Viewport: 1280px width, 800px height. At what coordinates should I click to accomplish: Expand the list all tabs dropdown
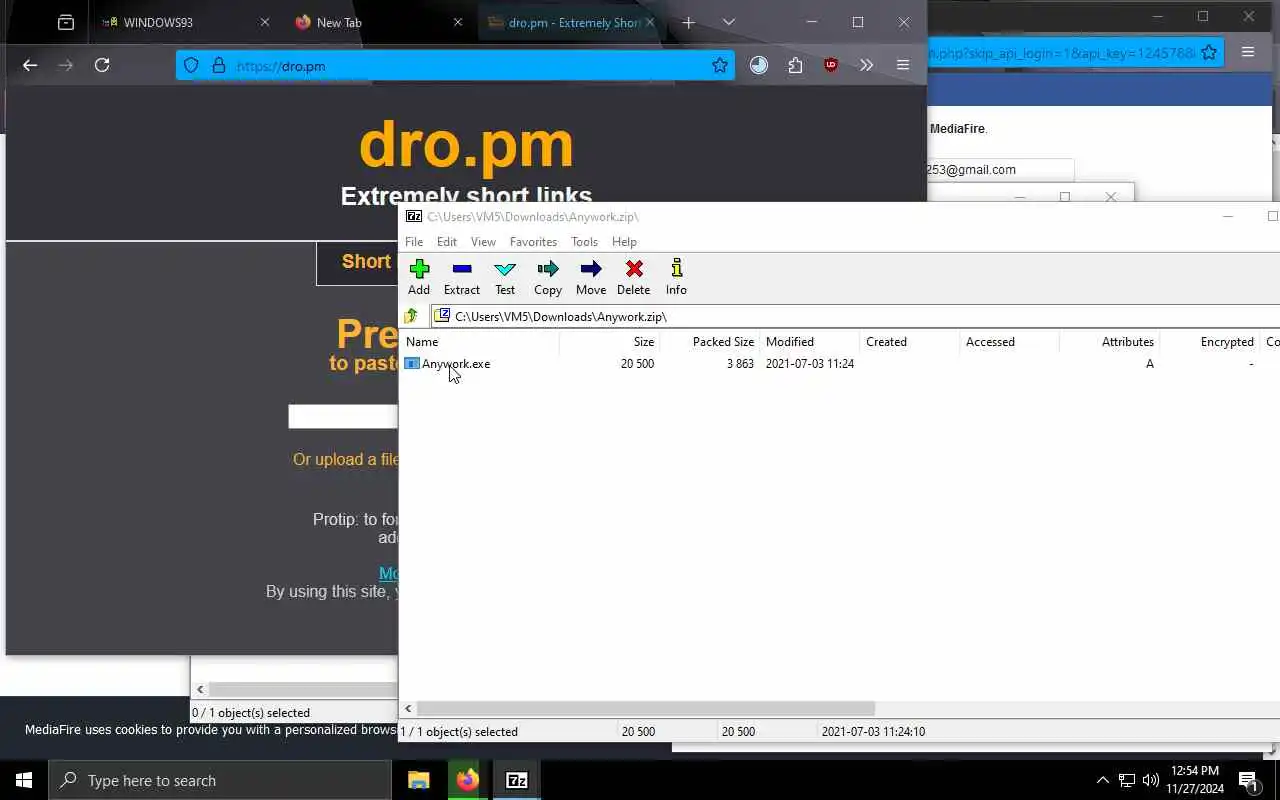click(729, 22)
